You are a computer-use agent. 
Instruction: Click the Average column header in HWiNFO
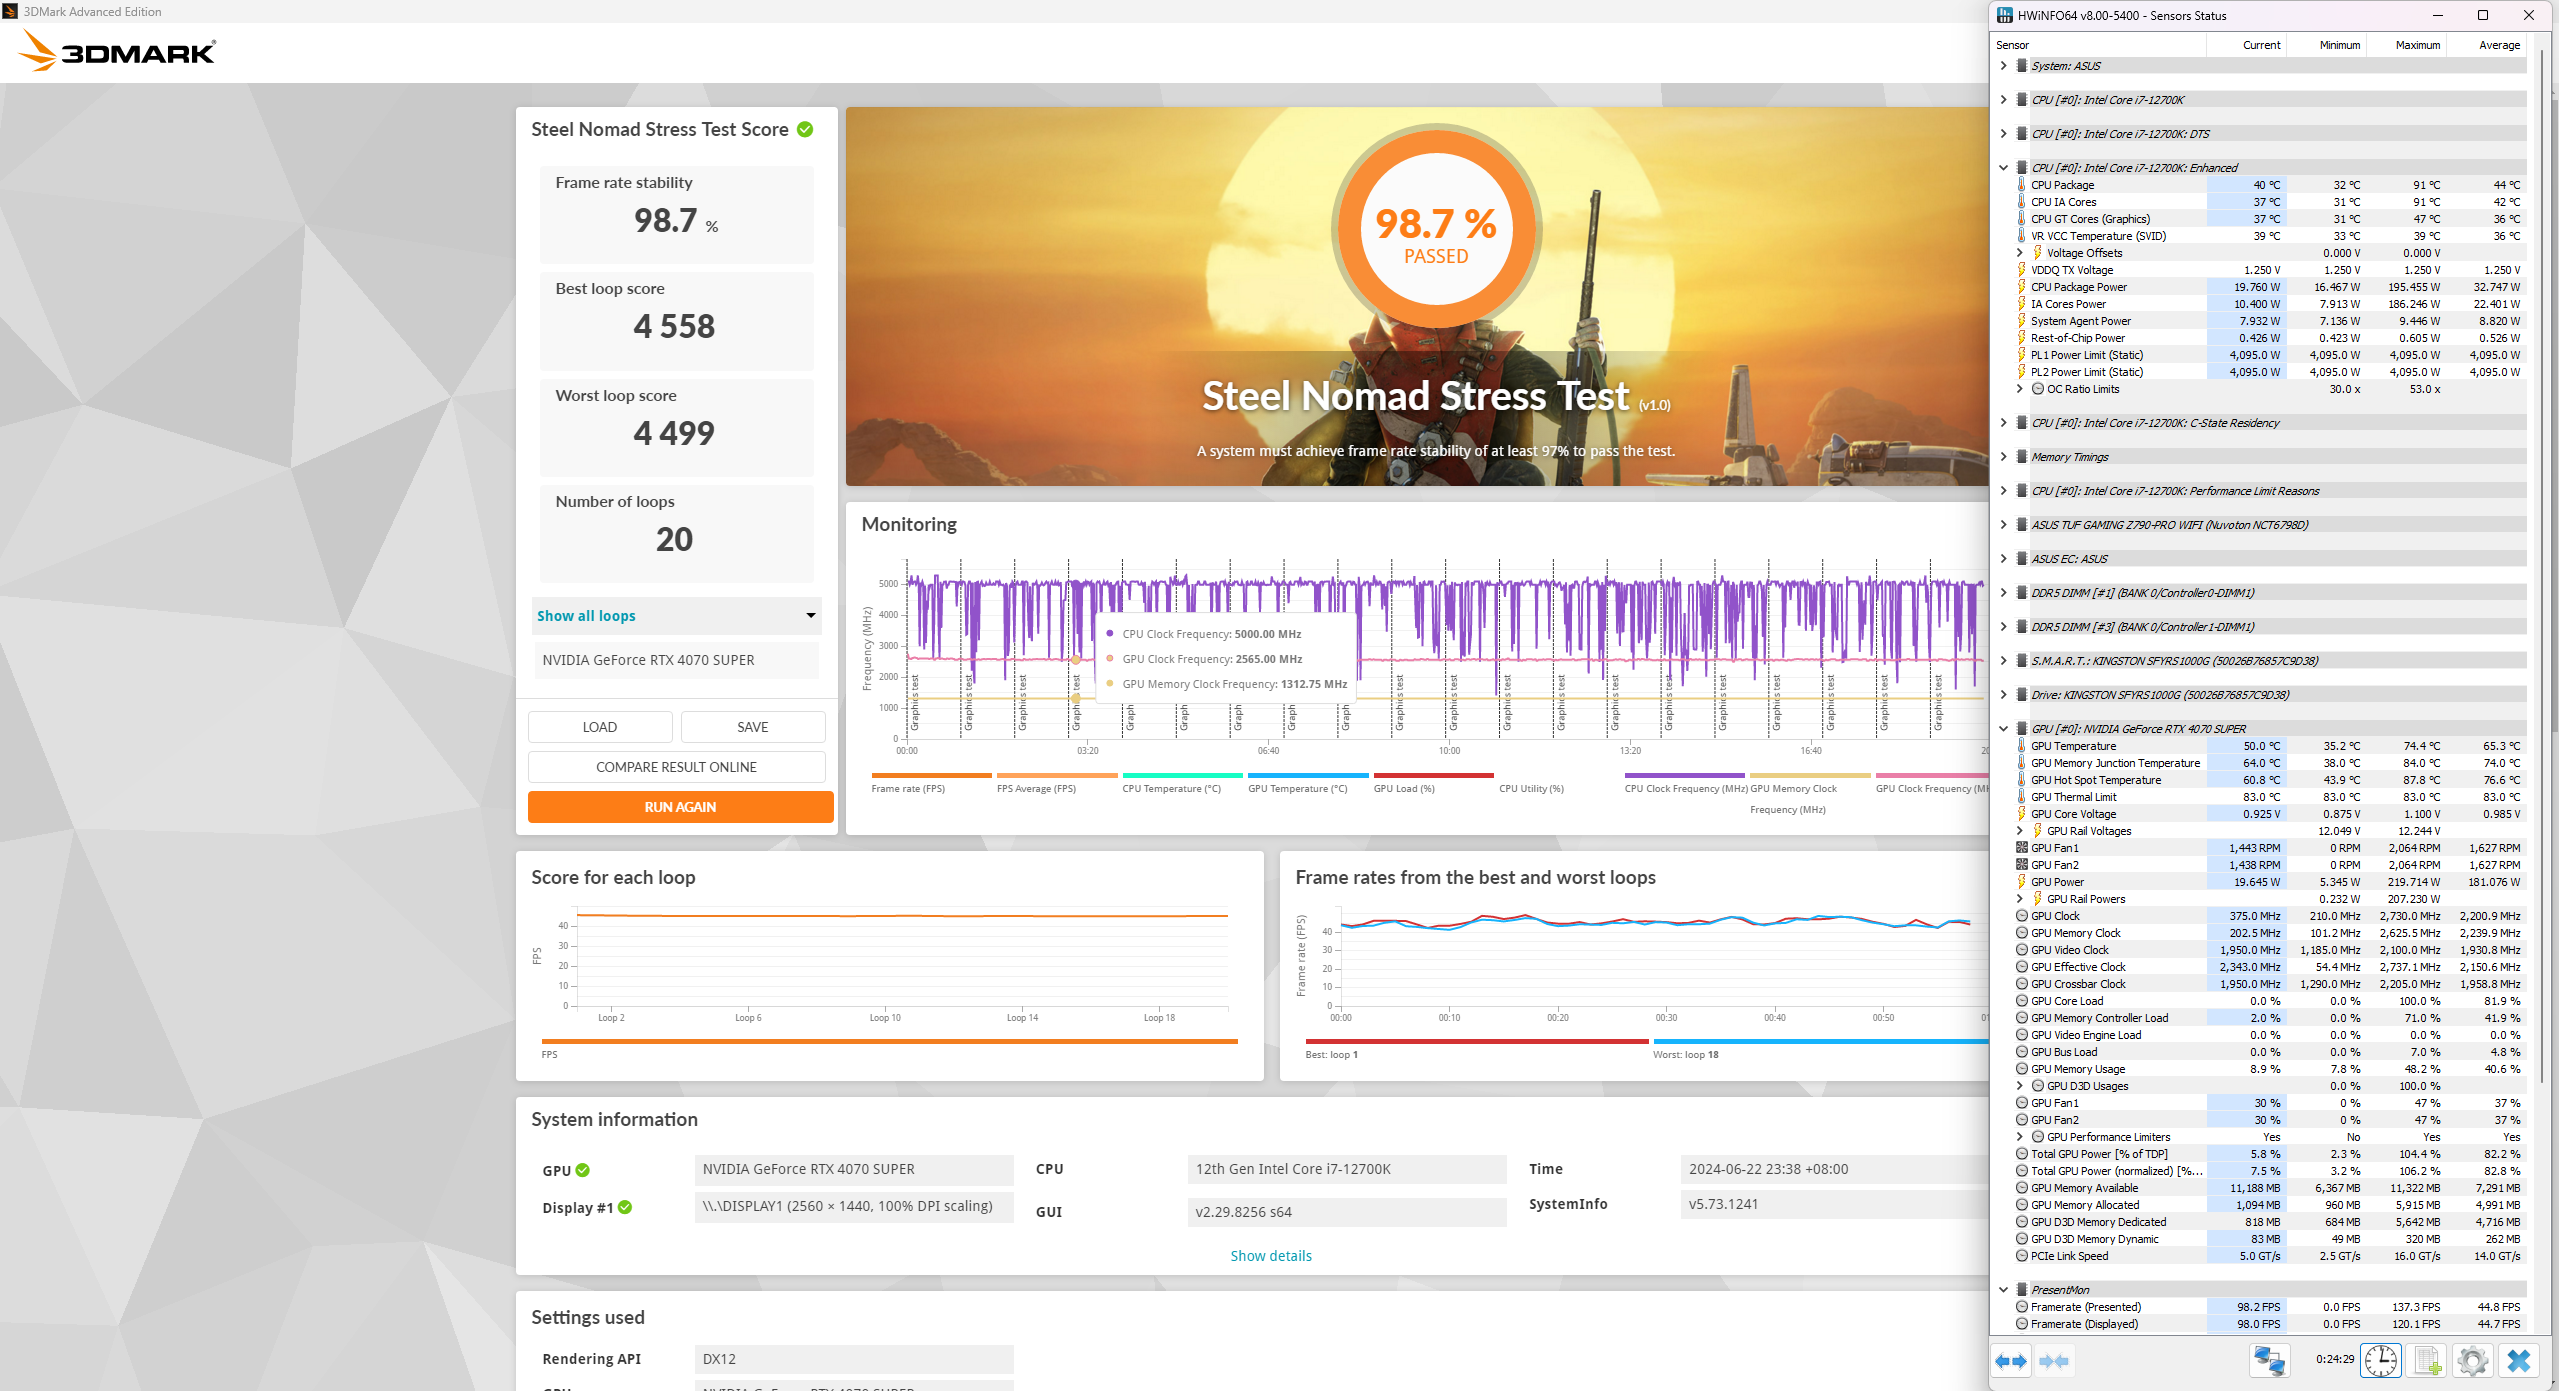coord(2487,45)
